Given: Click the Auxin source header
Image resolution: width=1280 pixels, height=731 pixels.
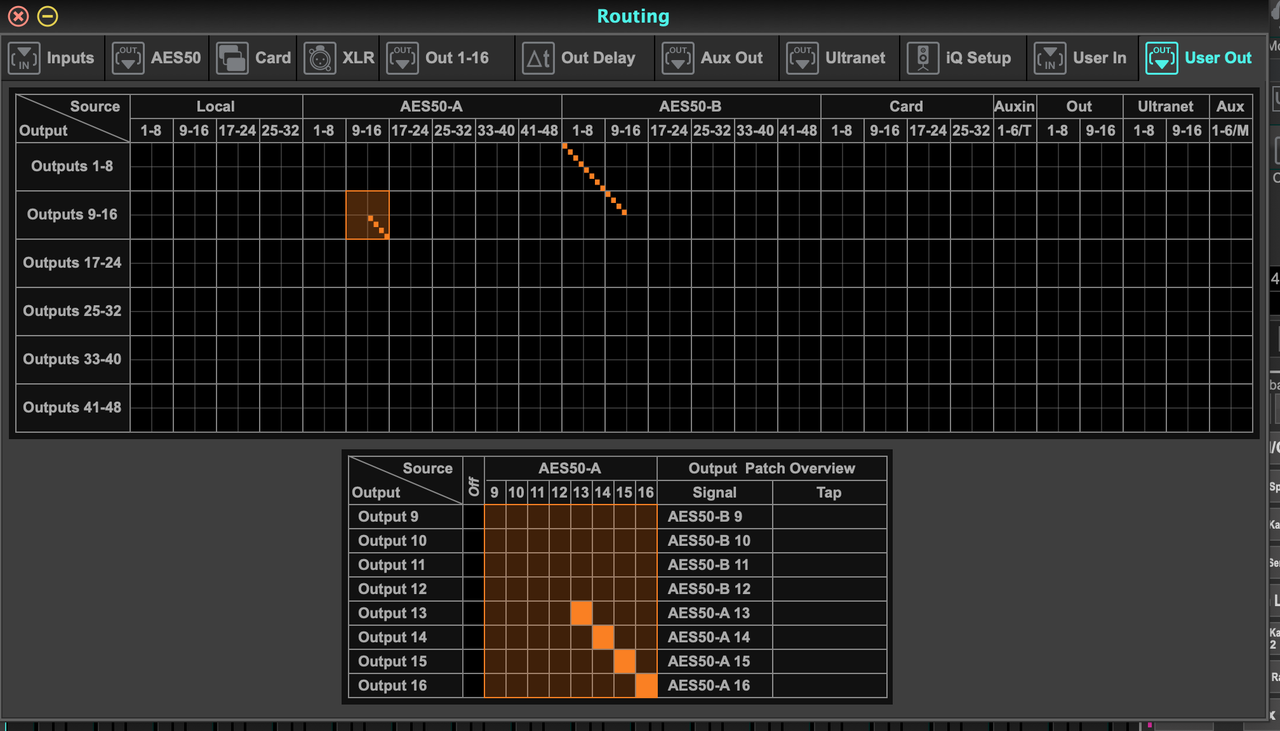Looking at the screenshot, I should pyautogui.click(x=1014, y=106).
